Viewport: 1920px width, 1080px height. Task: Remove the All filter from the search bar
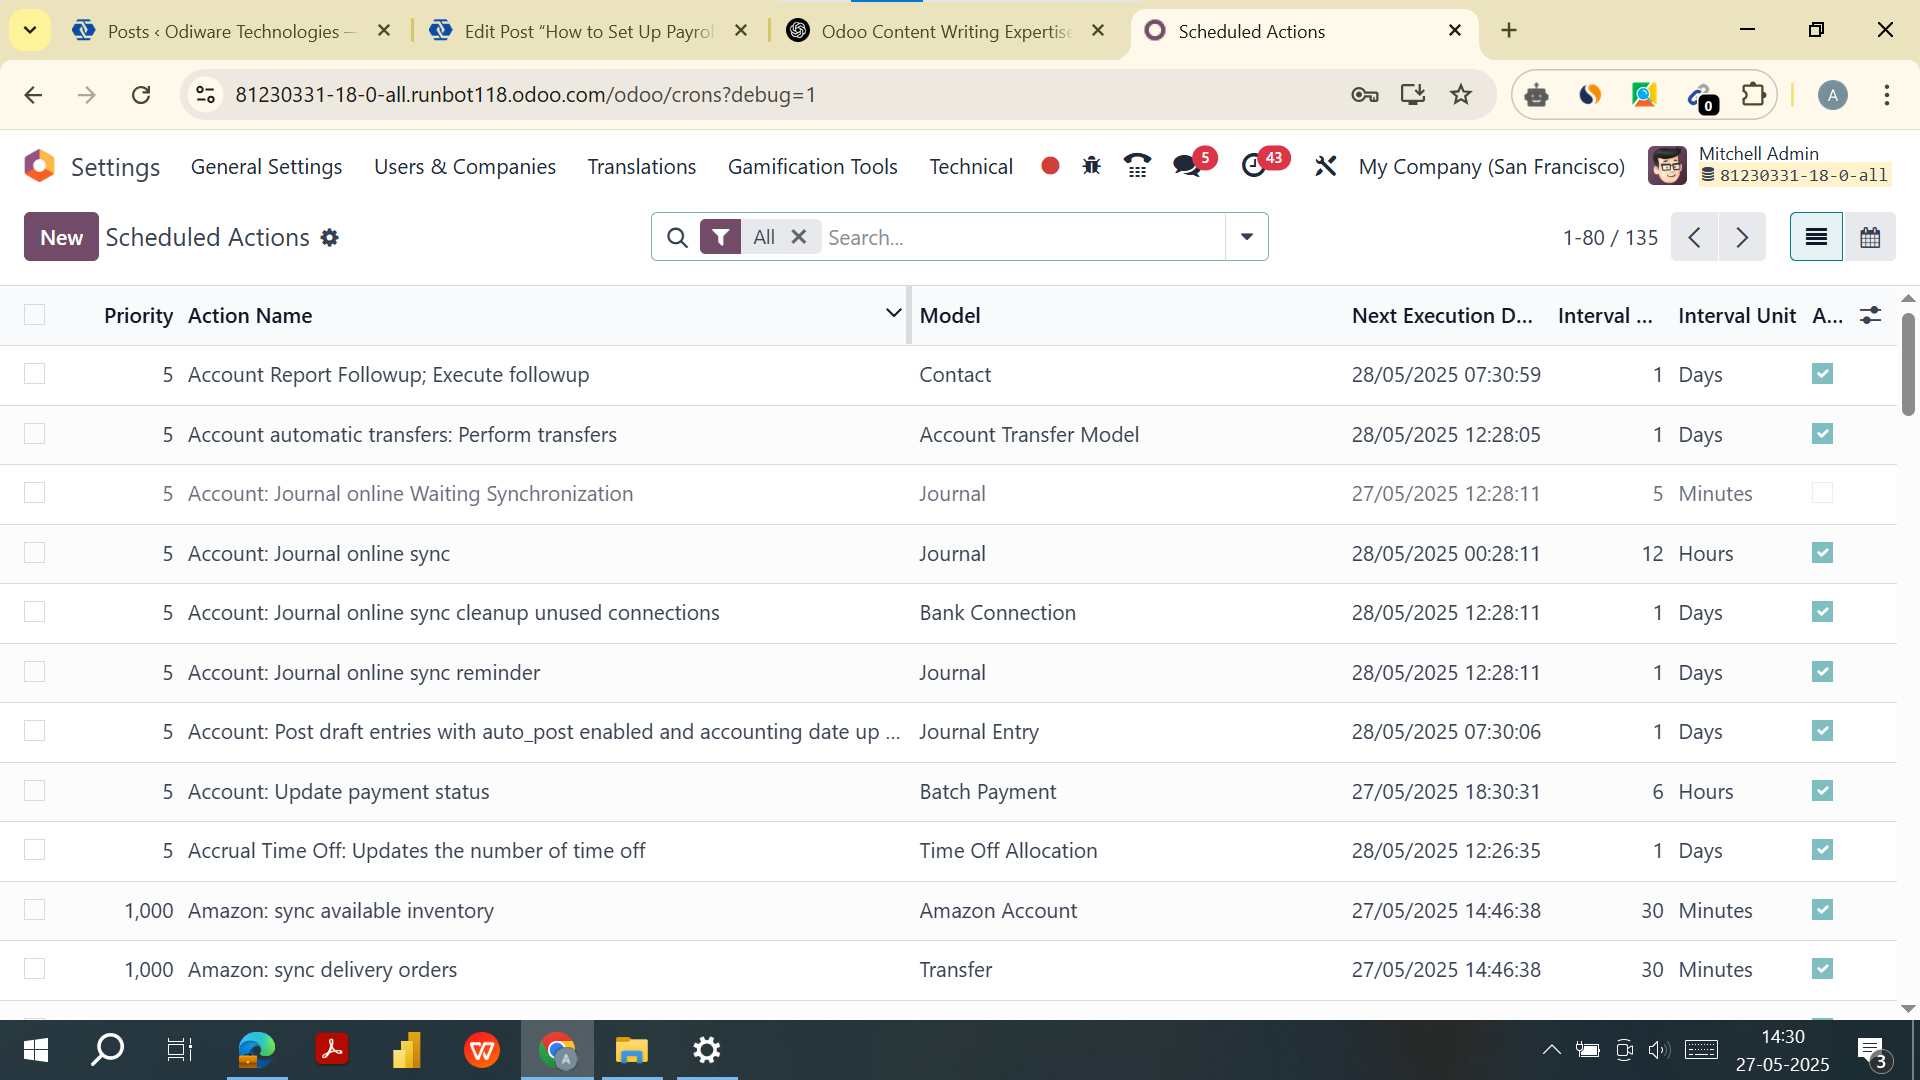(798, 237)
